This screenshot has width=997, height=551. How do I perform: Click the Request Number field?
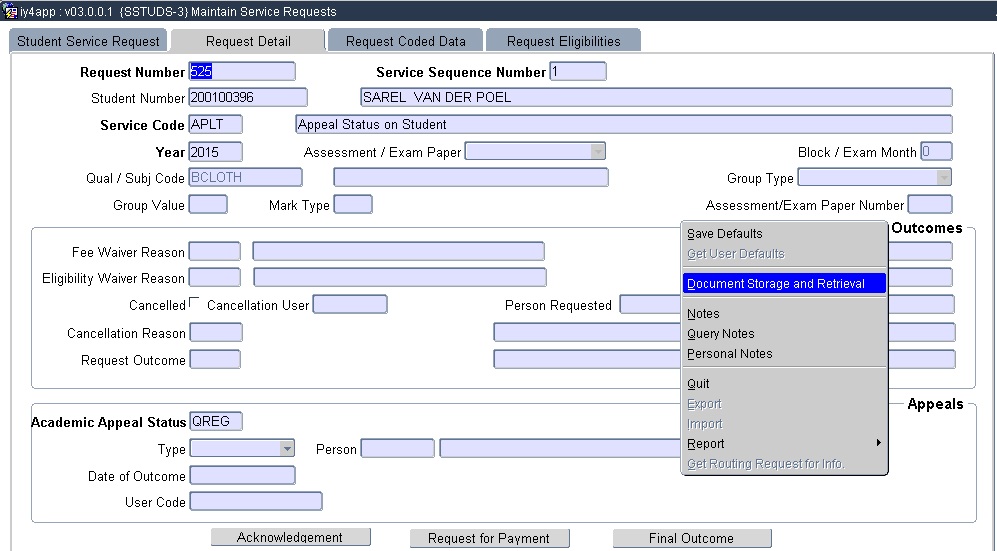tap(242, 72)
